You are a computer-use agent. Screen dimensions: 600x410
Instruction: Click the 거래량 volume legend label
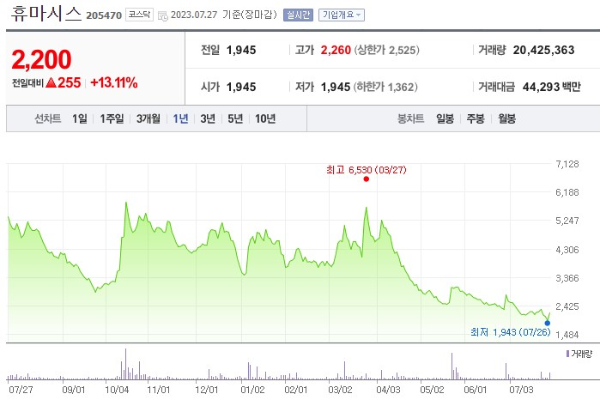581,354
